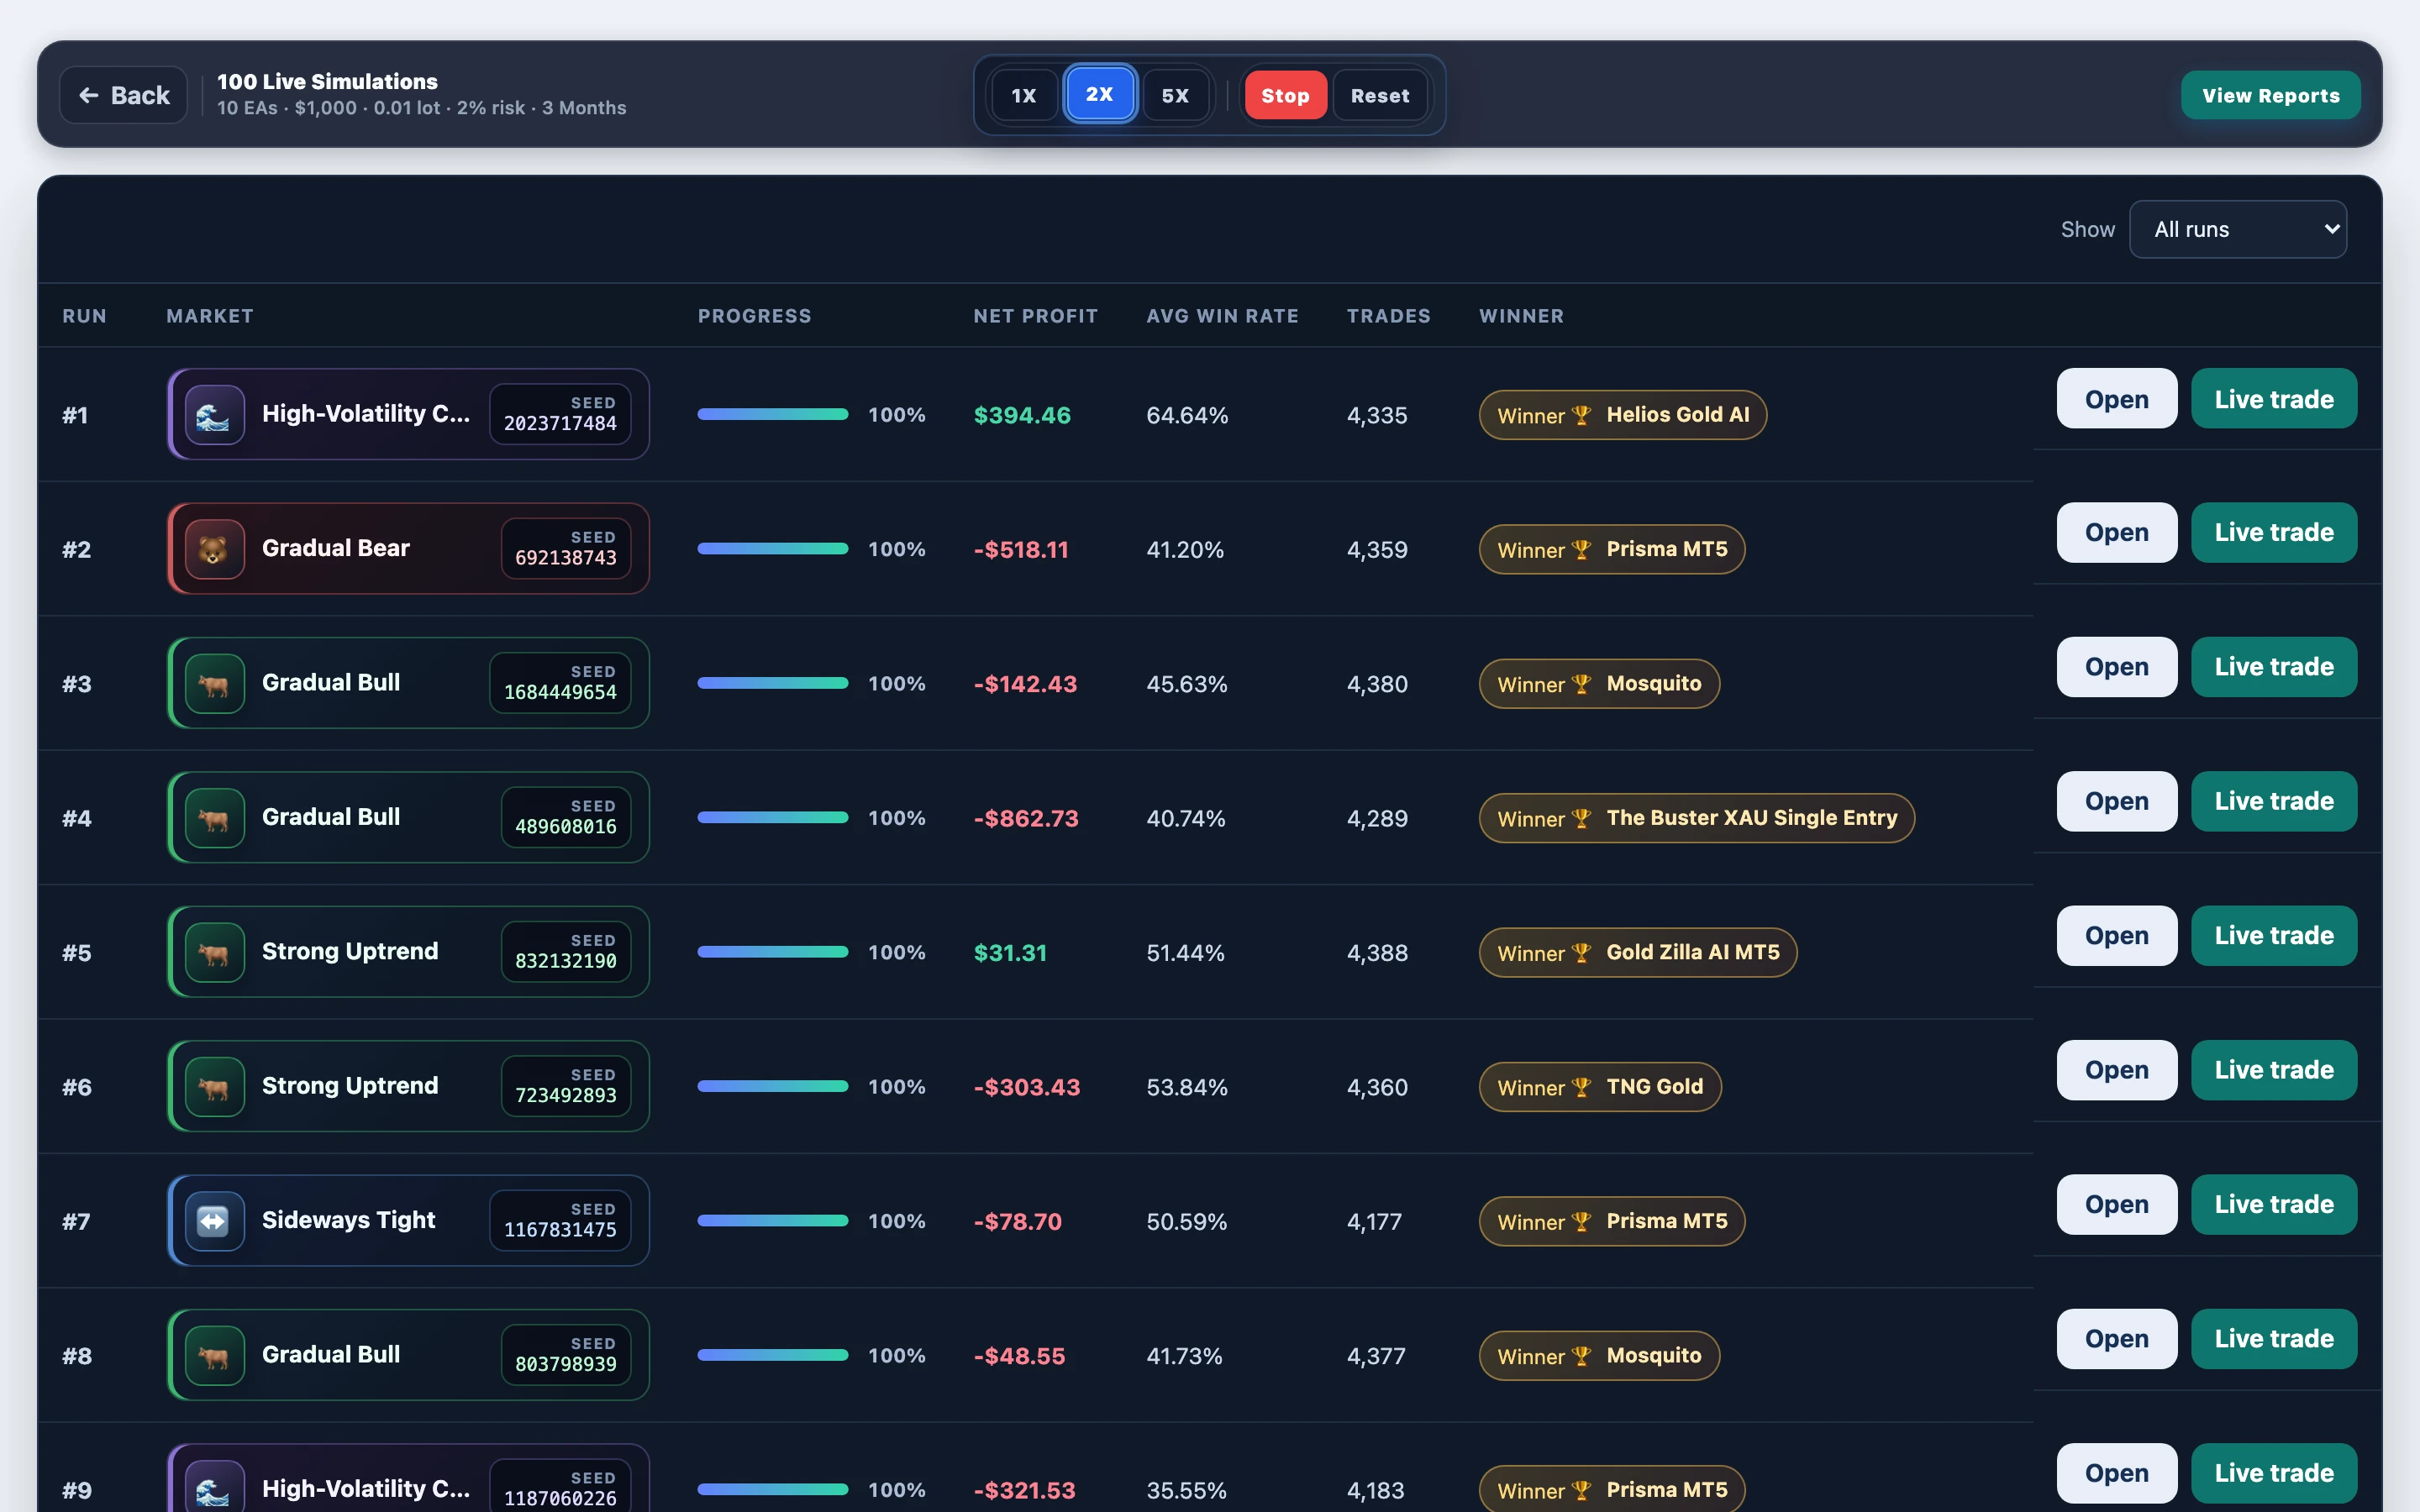The width and height of the screenshot is (2420, 1512).
Task: Open run #9 details
Action: pyautogui.click(x=2116, y=1473)
